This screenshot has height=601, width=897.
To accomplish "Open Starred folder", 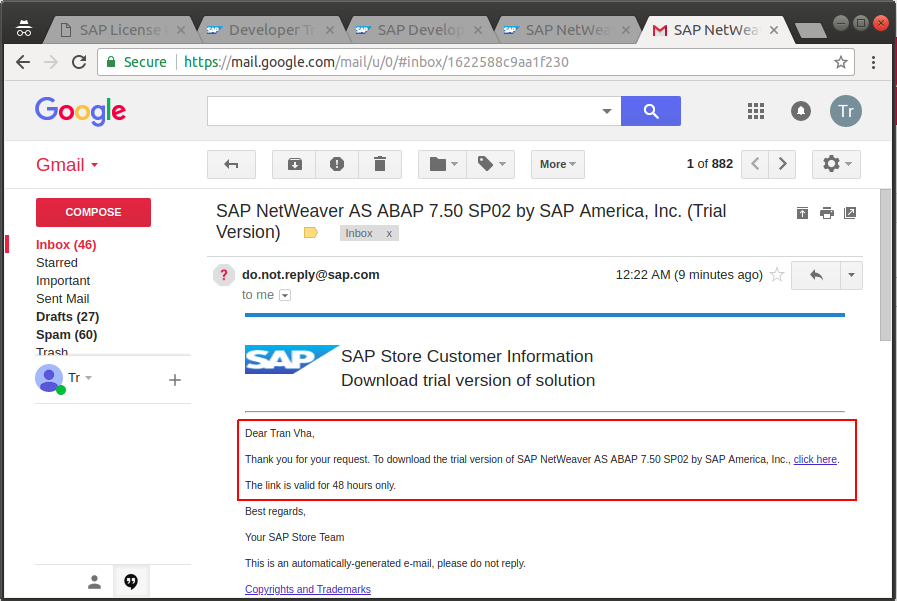I will 57,262.
